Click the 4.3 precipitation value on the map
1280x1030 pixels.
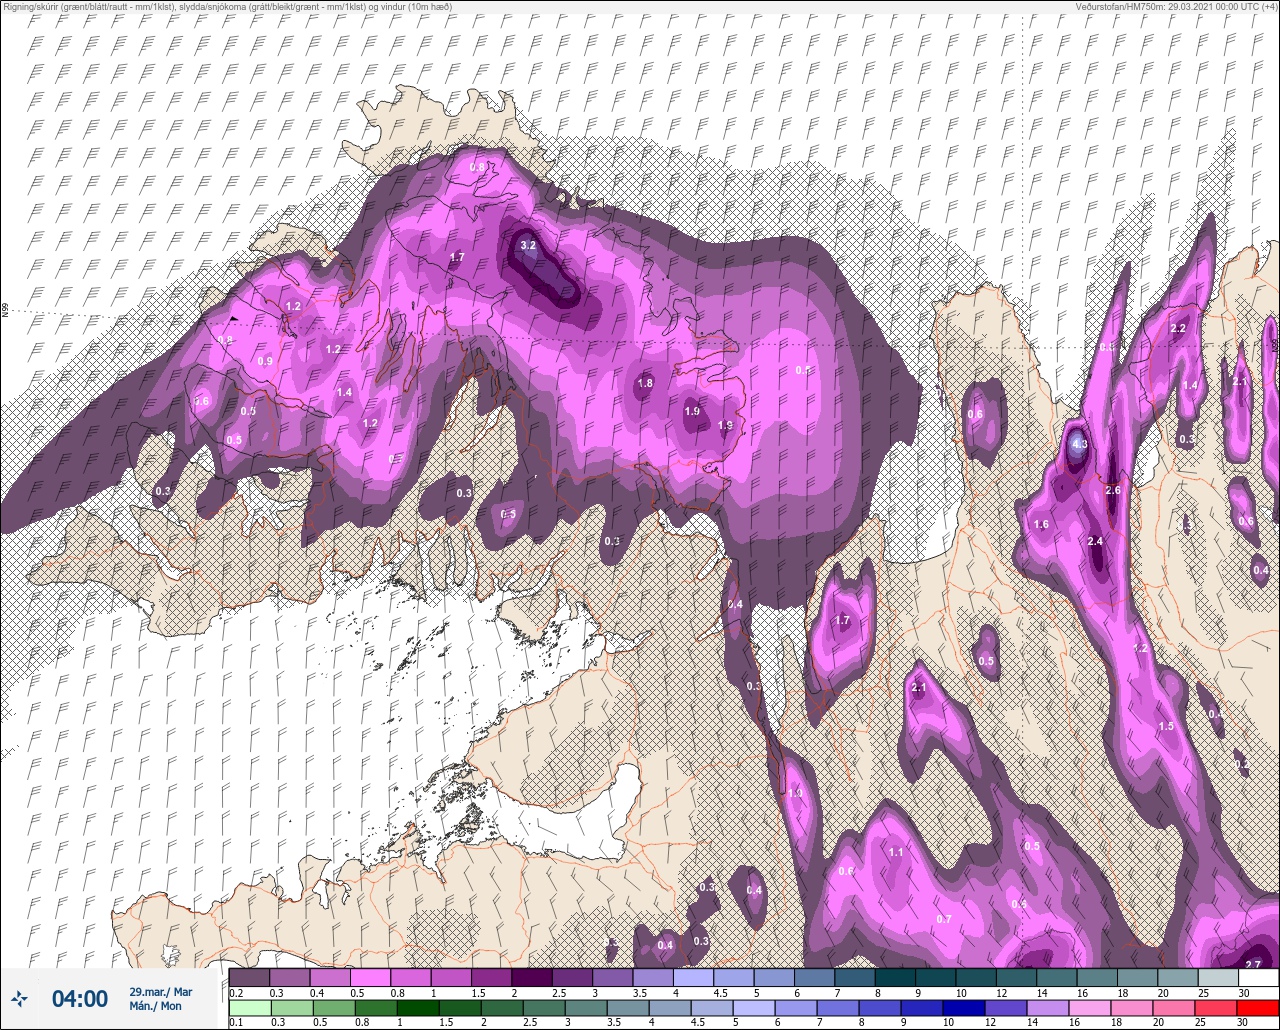click(1079, 443)
